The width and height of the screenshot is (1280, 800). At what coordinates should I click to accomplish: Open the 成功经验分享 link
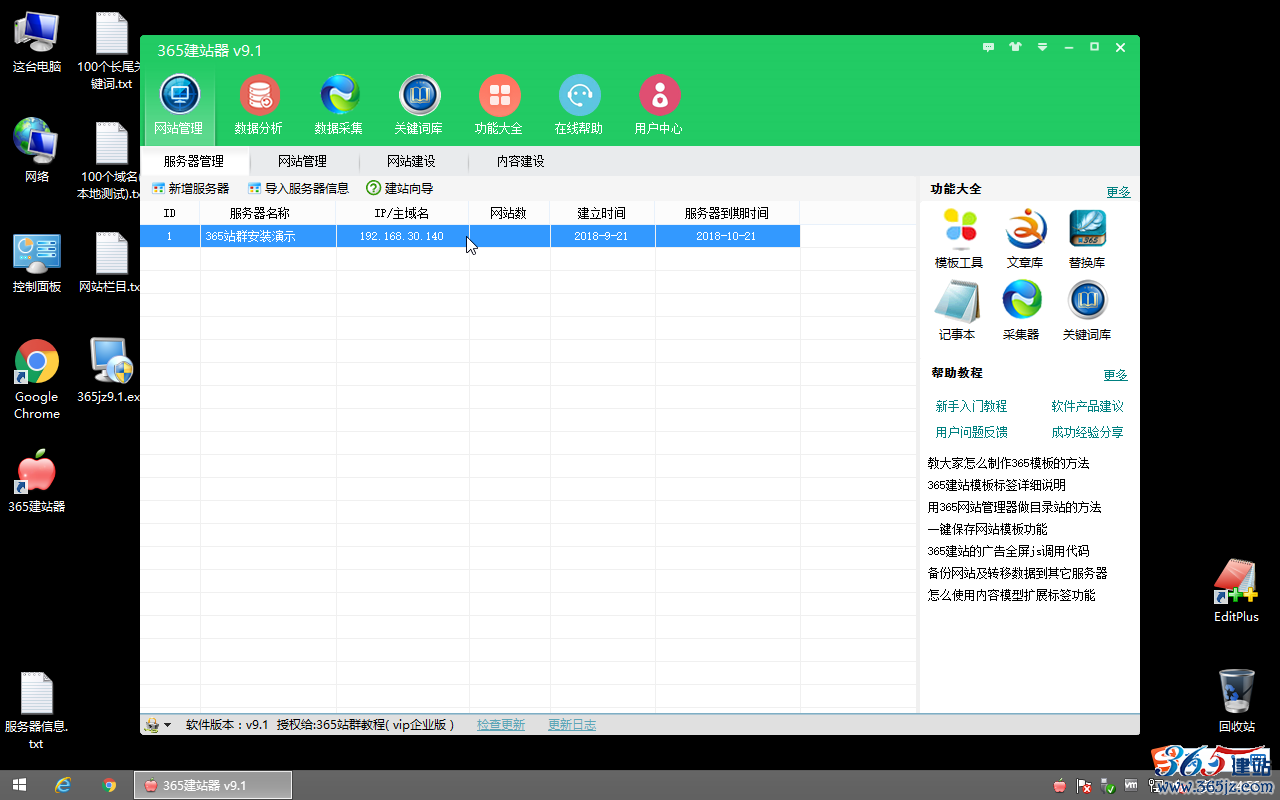1087,432
